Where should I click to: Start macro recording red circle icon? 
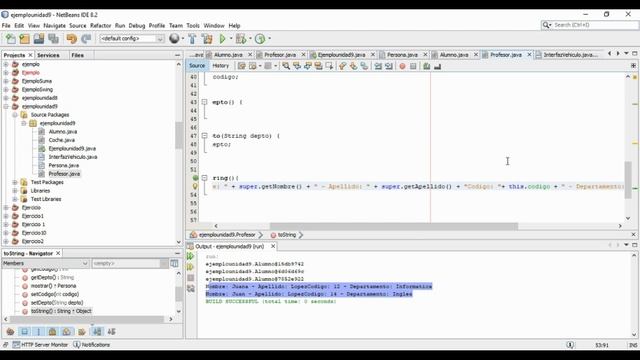[x=402, y=66]
